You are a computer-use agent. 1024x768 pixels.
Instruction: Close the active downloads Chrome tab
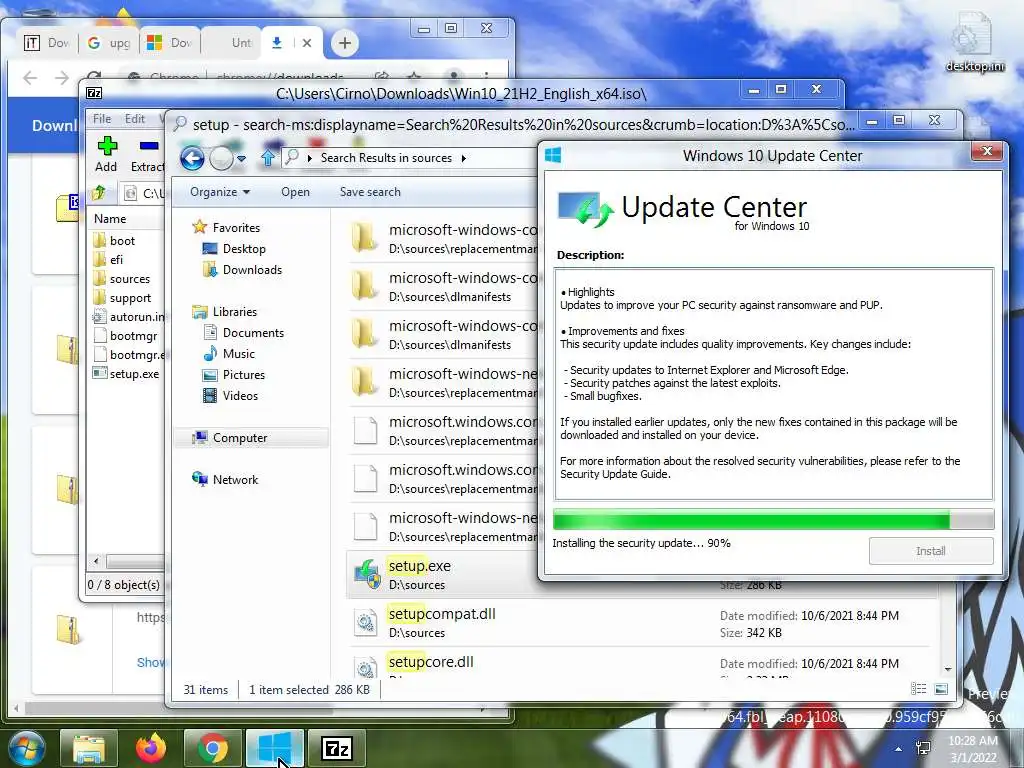coord(307,43)
